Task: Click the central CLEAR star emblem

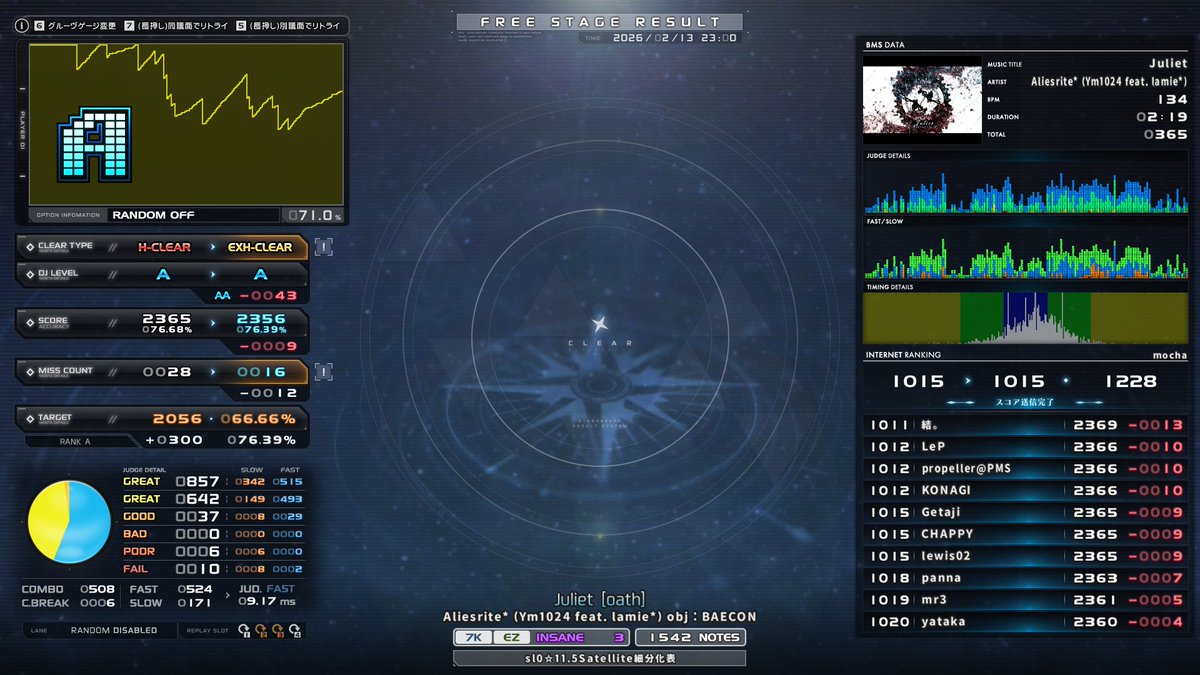Action: [x=599, y=323]
